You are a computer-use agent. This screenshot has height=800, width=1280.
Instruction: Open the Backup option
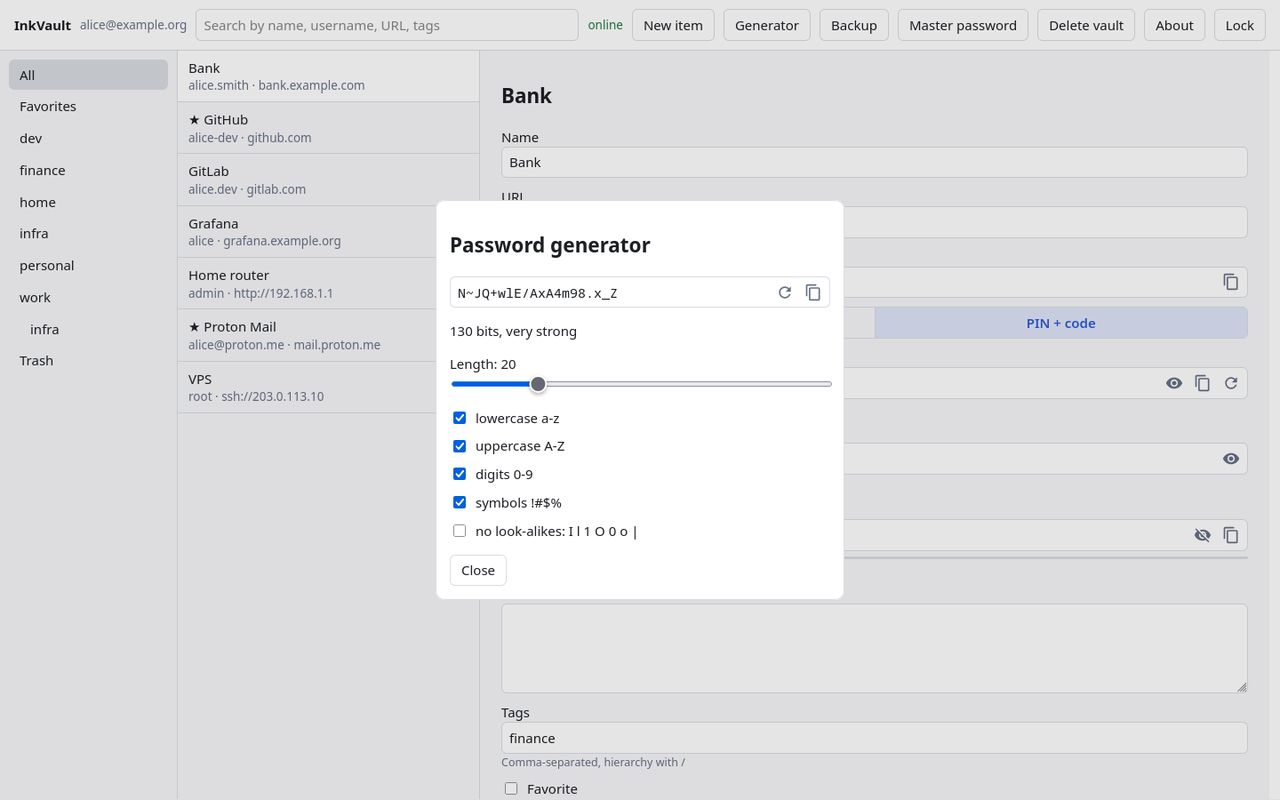854,25
